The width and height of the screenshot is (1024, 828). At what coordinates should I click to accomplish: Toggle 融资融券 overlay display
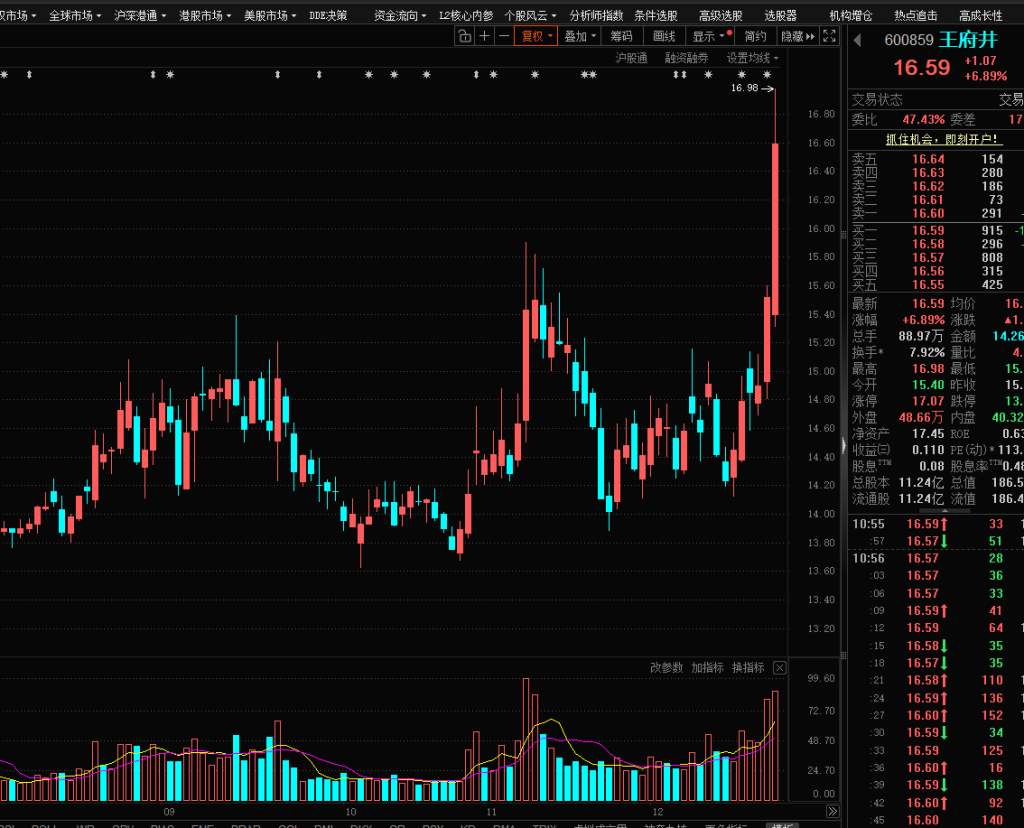pyautogui.click(x=685, y=58)
